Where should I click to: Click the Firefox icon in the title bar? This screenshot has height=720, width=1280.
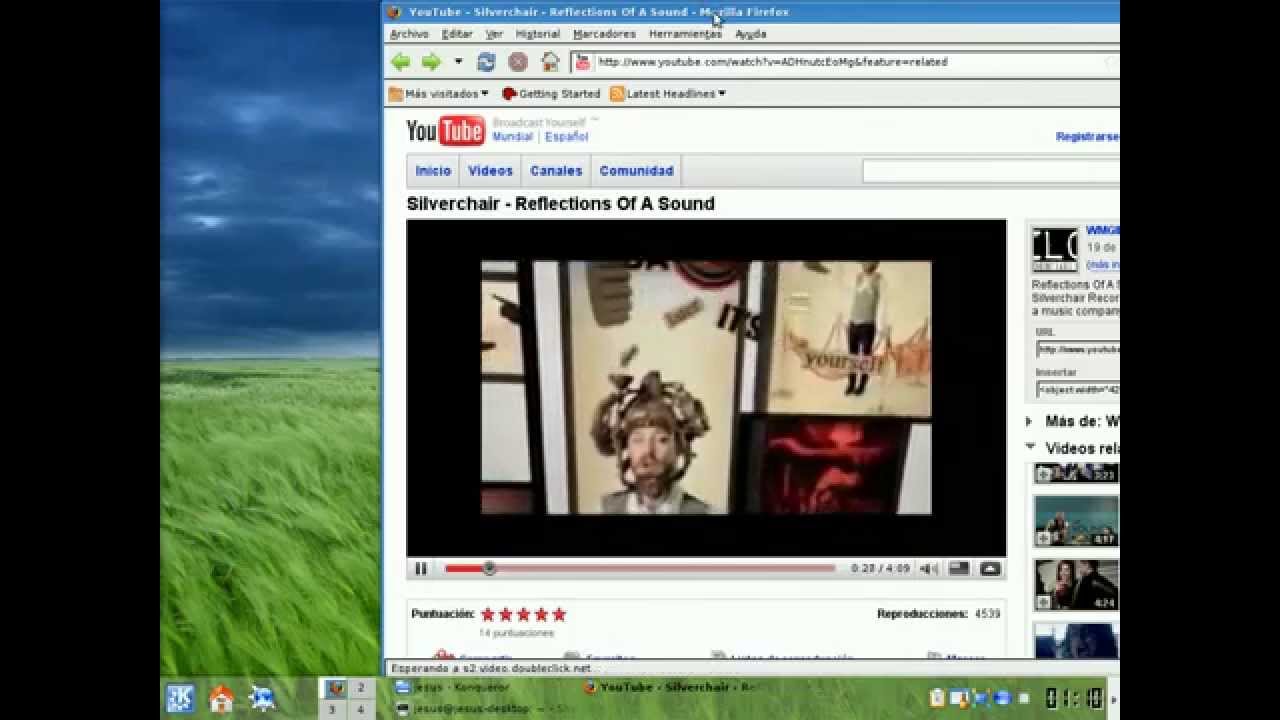click(393, 12)
